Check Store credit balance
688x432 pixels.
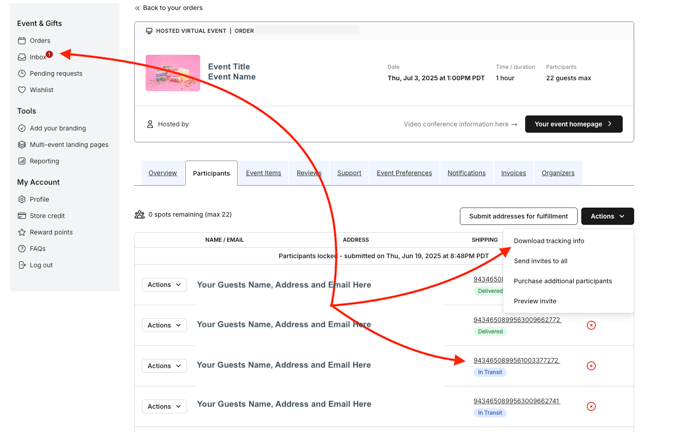click(x=41, y=216)
